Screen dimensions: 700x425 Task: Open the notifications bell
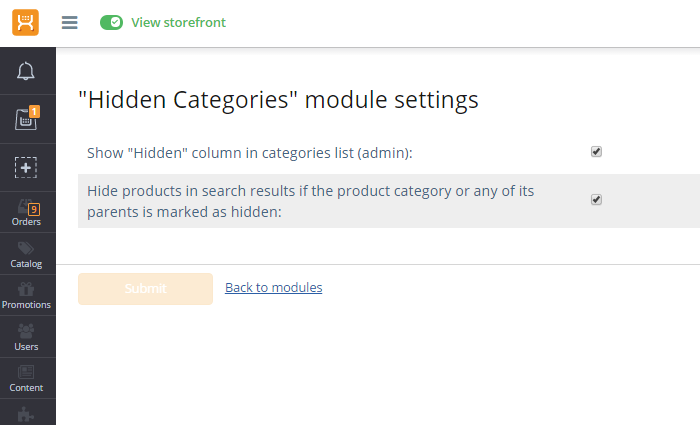(26, 71)
